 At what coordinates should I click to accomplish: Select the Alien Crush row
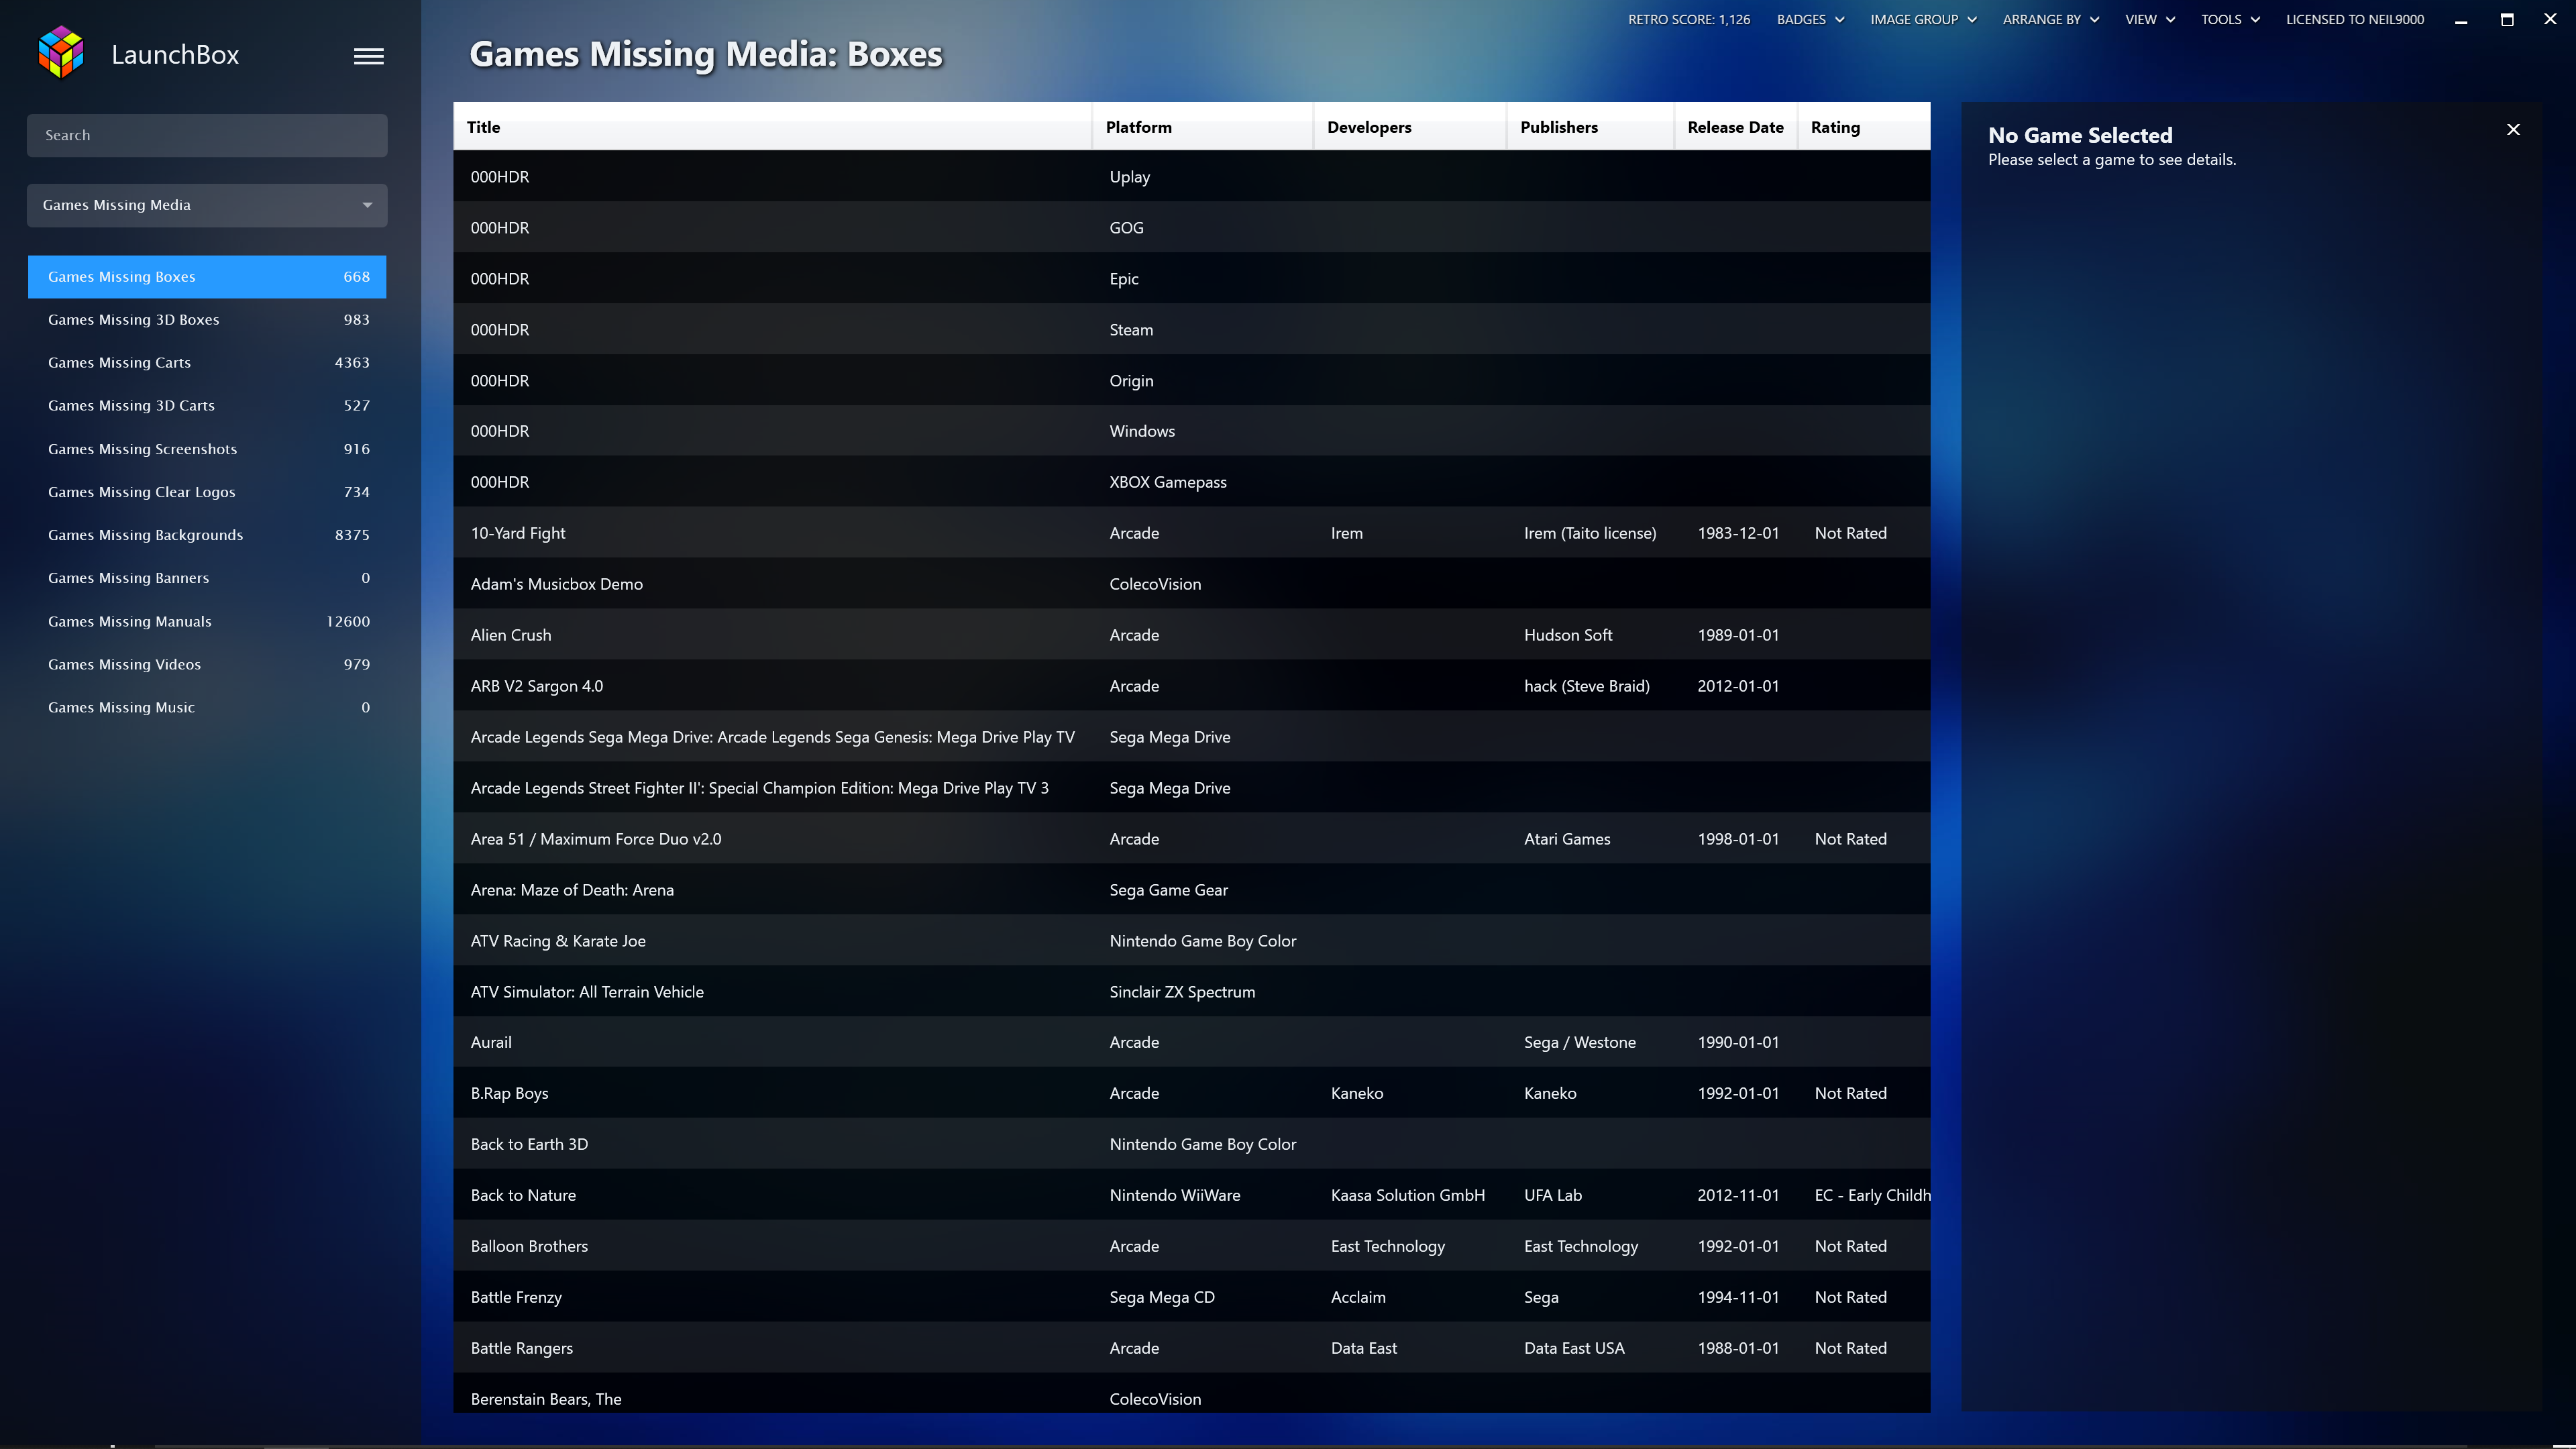click(x=1191, y=635)
